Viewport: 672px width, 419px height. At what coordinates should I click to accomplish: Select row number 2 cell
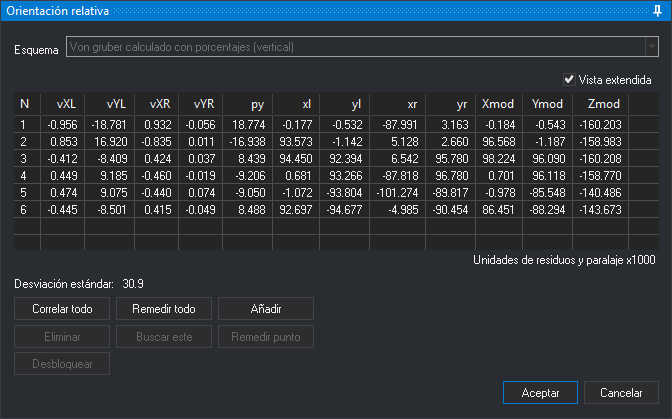click(27, 142)
